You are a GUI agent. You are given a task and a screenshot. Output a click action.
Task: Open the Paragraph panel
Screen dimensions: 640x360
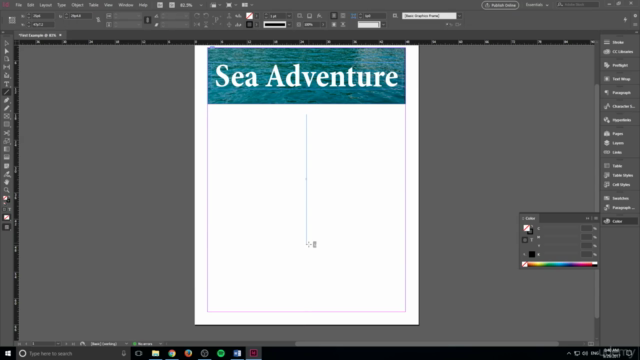coord(619,93)
